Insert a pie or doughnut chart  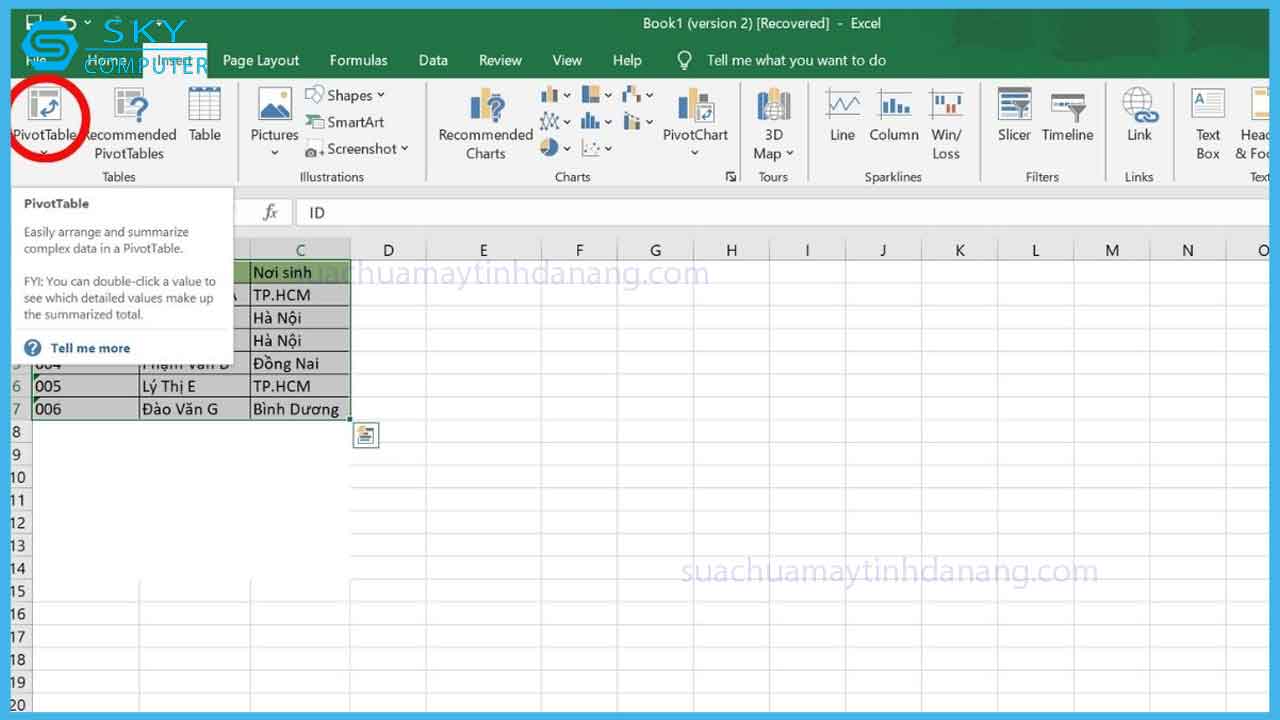555,147
